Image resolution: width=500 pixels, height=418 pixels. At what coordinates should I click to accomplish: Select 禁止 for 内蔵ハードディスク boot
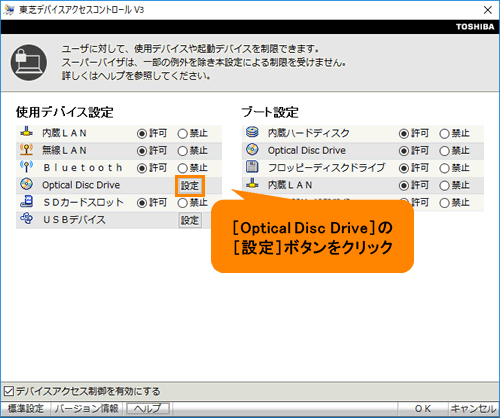tap(444, 134)
